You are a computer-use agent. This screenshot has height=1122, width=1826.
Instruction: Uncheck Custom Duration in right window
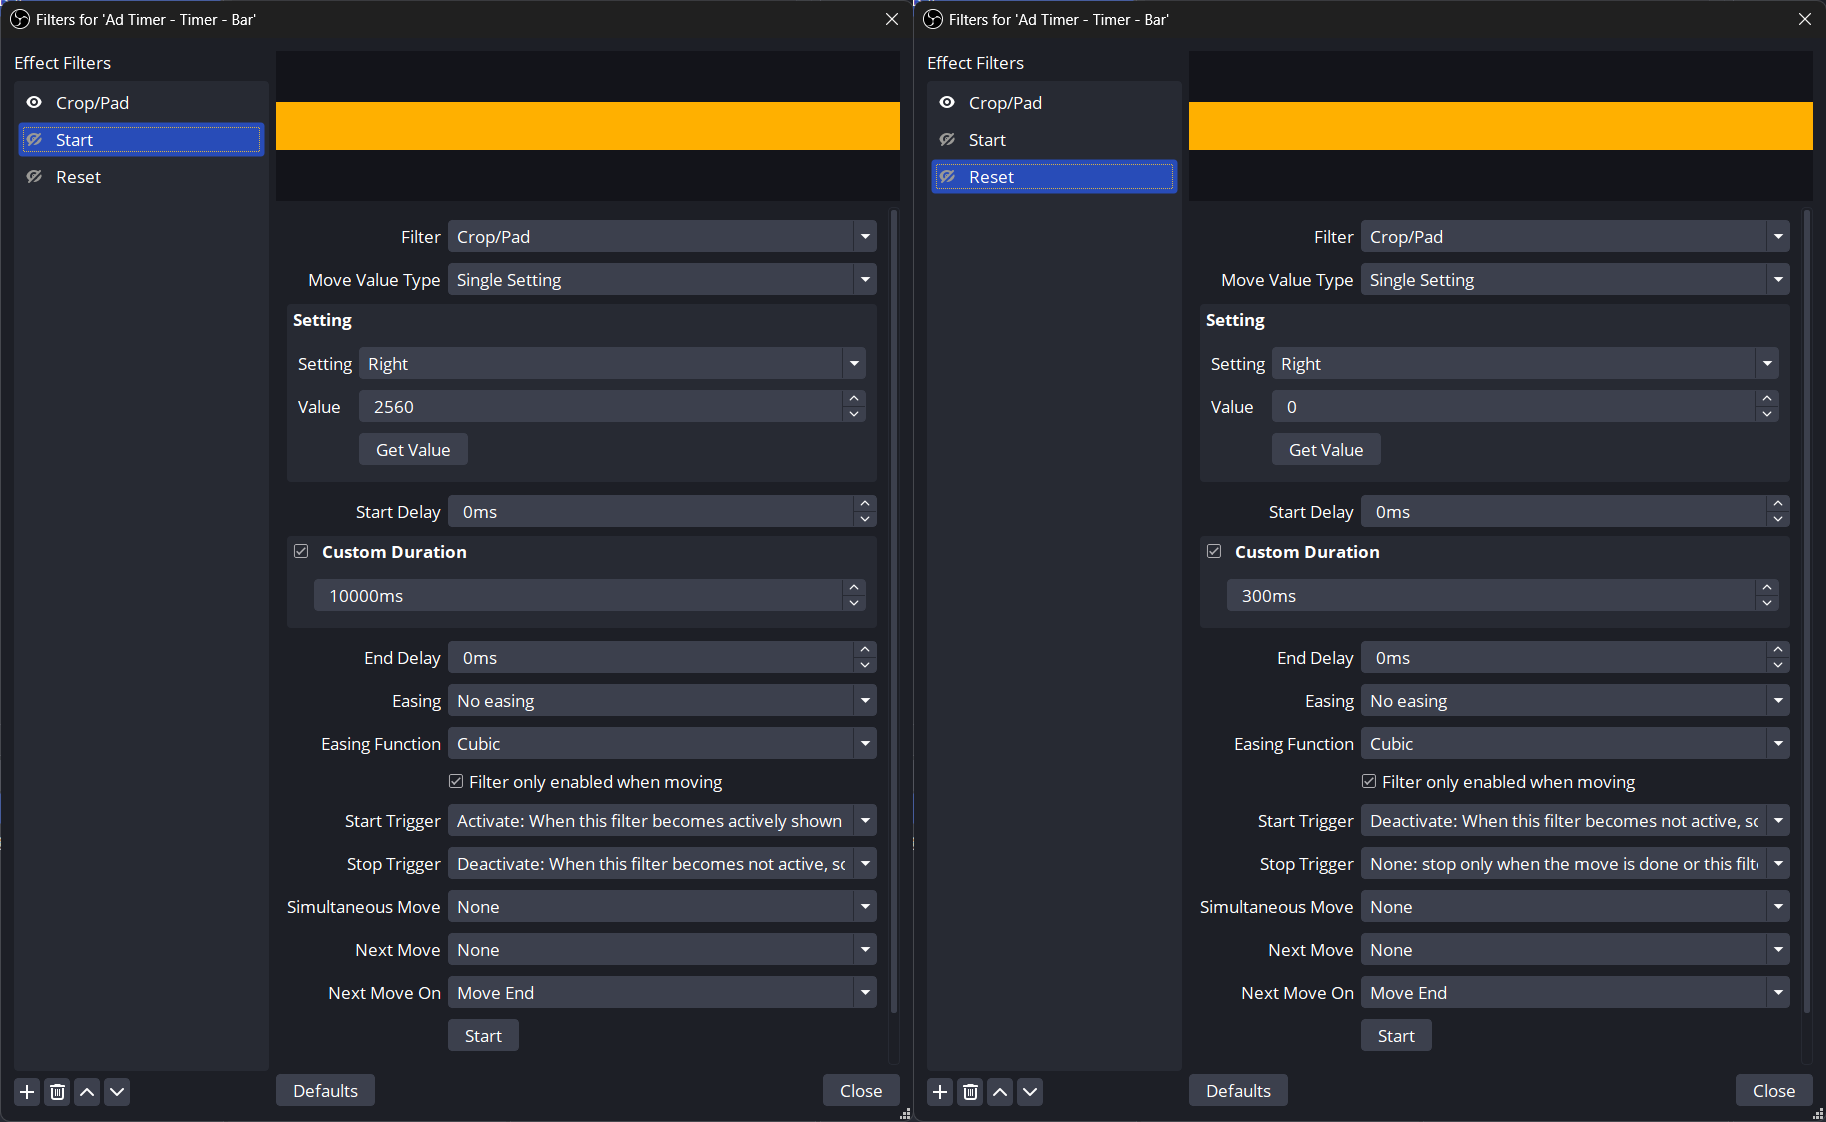(1214, 552)
